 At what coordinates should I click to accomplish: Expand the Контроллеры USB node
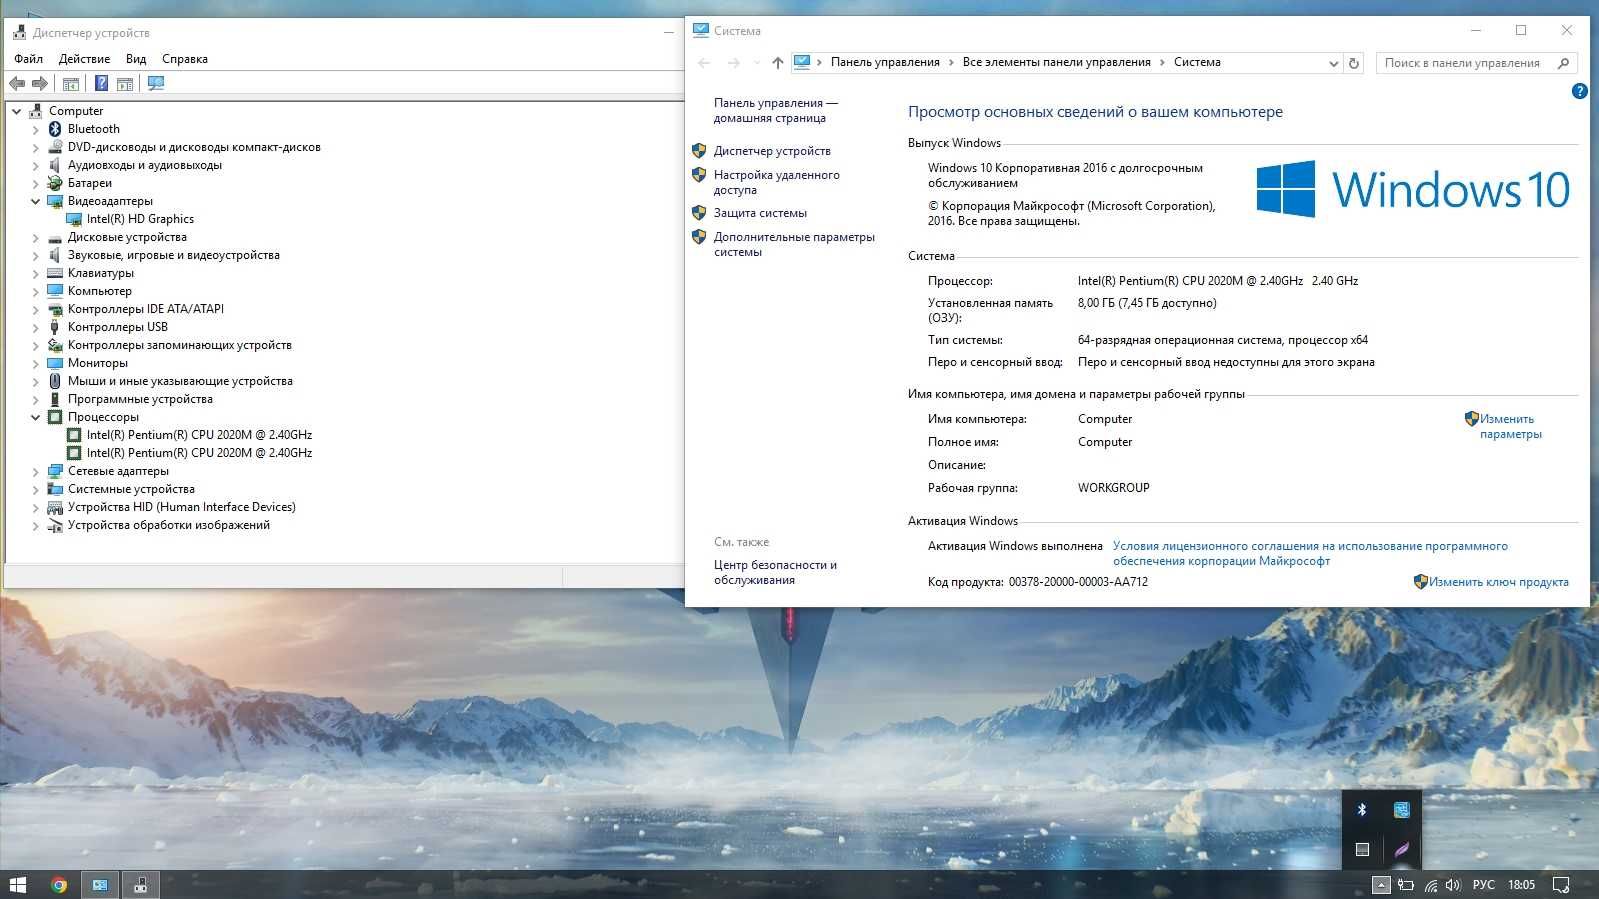pos(36,327)
